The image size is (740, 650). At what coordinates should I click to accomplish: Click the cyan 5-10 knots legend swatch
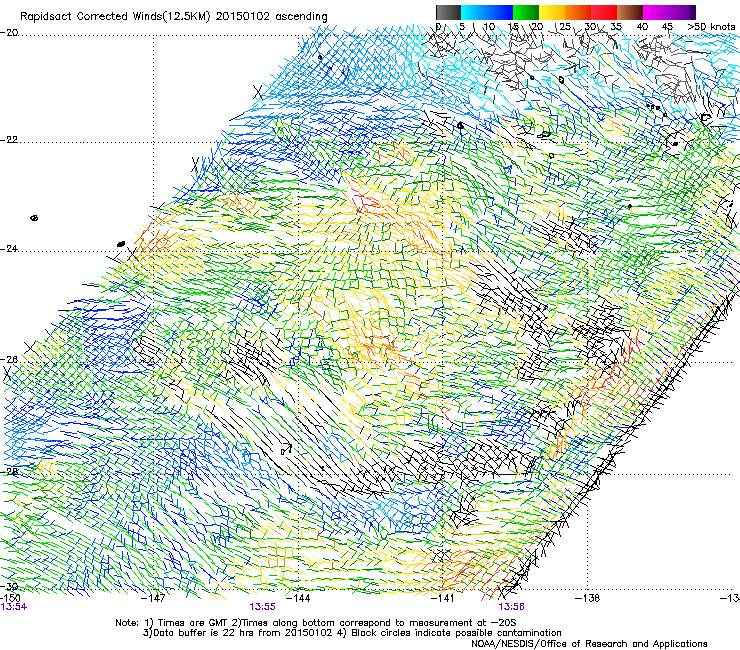click(474, 12)
